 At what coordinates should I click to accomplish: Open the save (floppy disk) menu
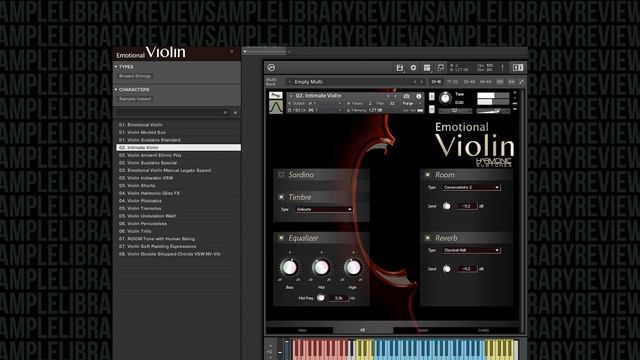(x=400, y=68)
